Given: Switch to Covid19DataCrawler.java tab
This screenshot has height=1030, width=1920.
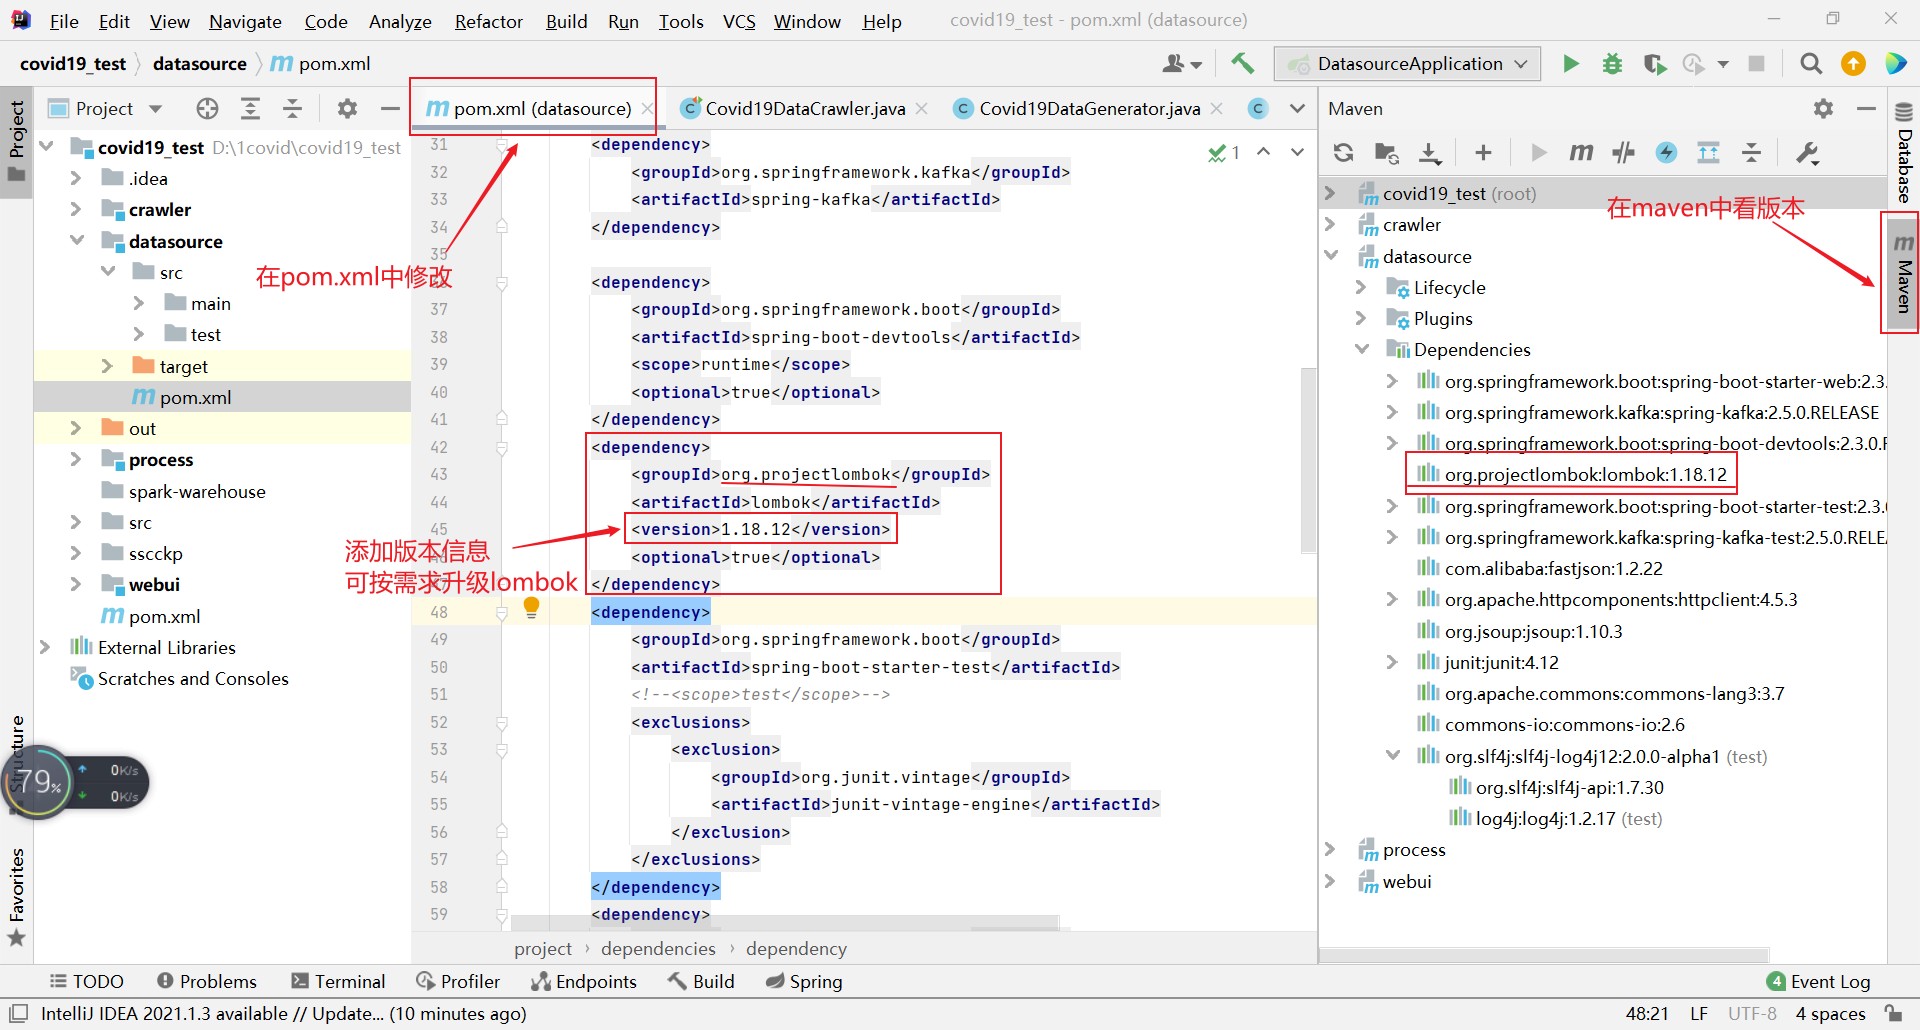Looking at the screenshot, I should tap(804, 108).
